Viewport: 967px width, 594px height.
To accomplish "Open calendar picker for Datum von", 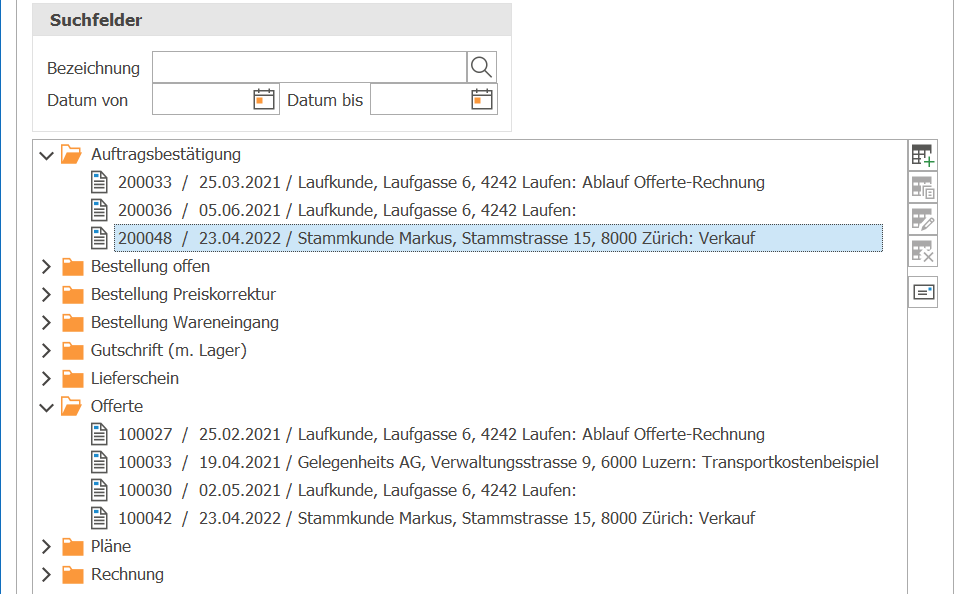I will [x=263, y=99].
